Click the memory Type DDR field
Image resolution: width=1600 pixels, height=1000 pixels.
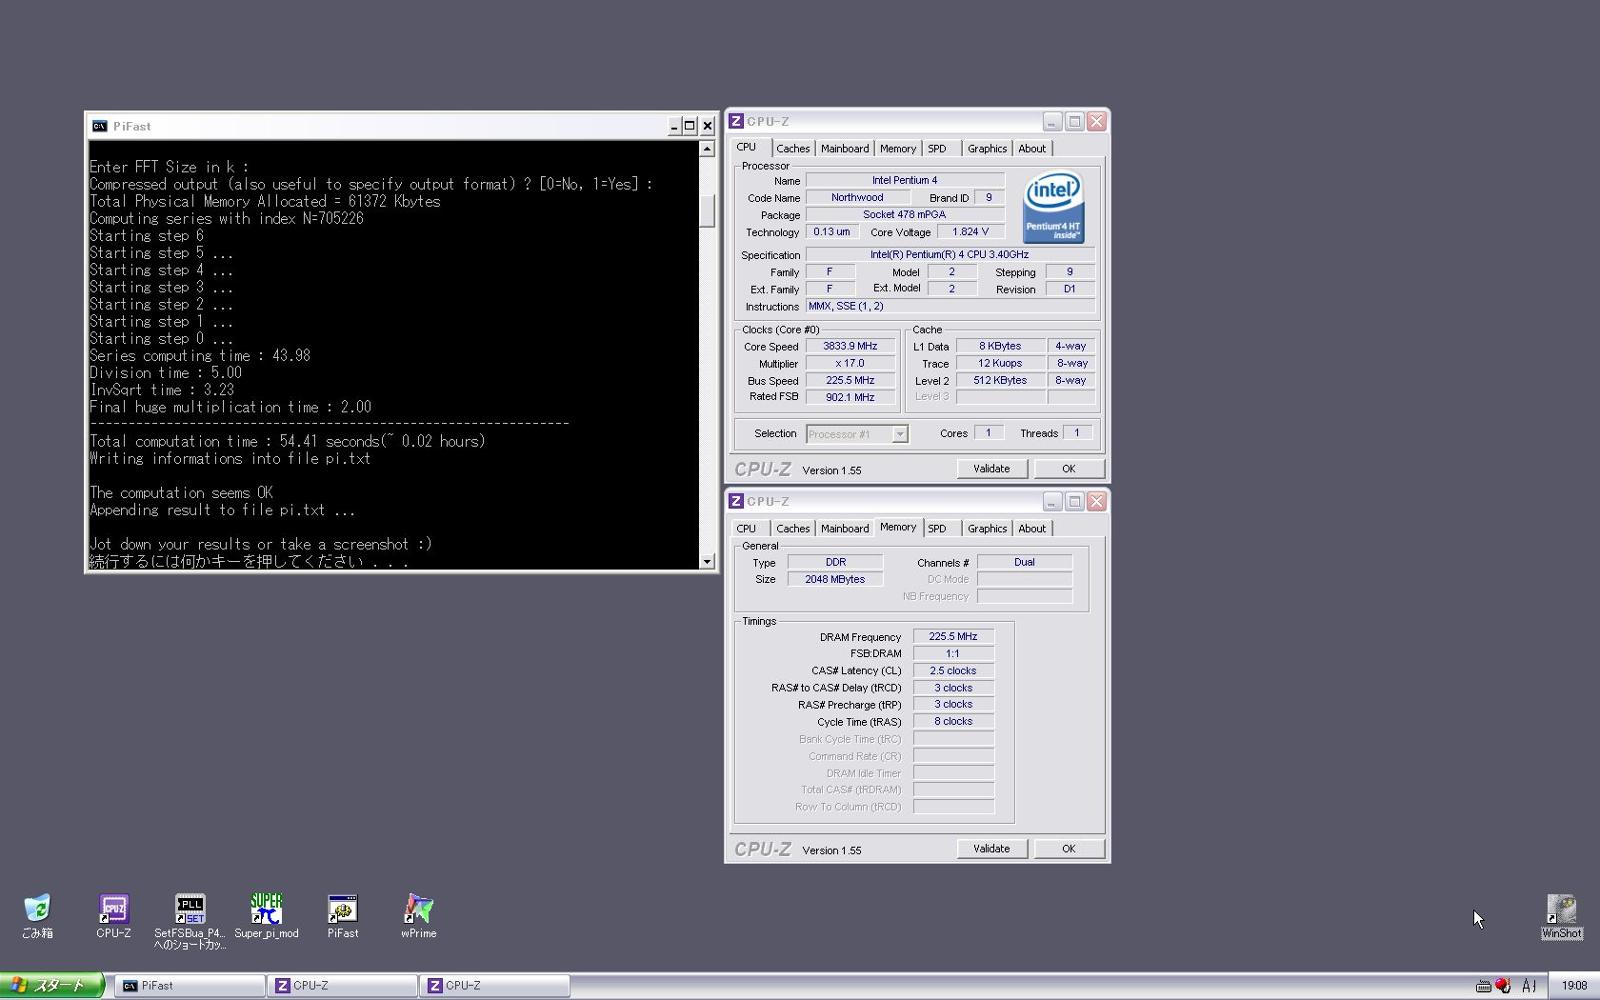tap(835, 562)
